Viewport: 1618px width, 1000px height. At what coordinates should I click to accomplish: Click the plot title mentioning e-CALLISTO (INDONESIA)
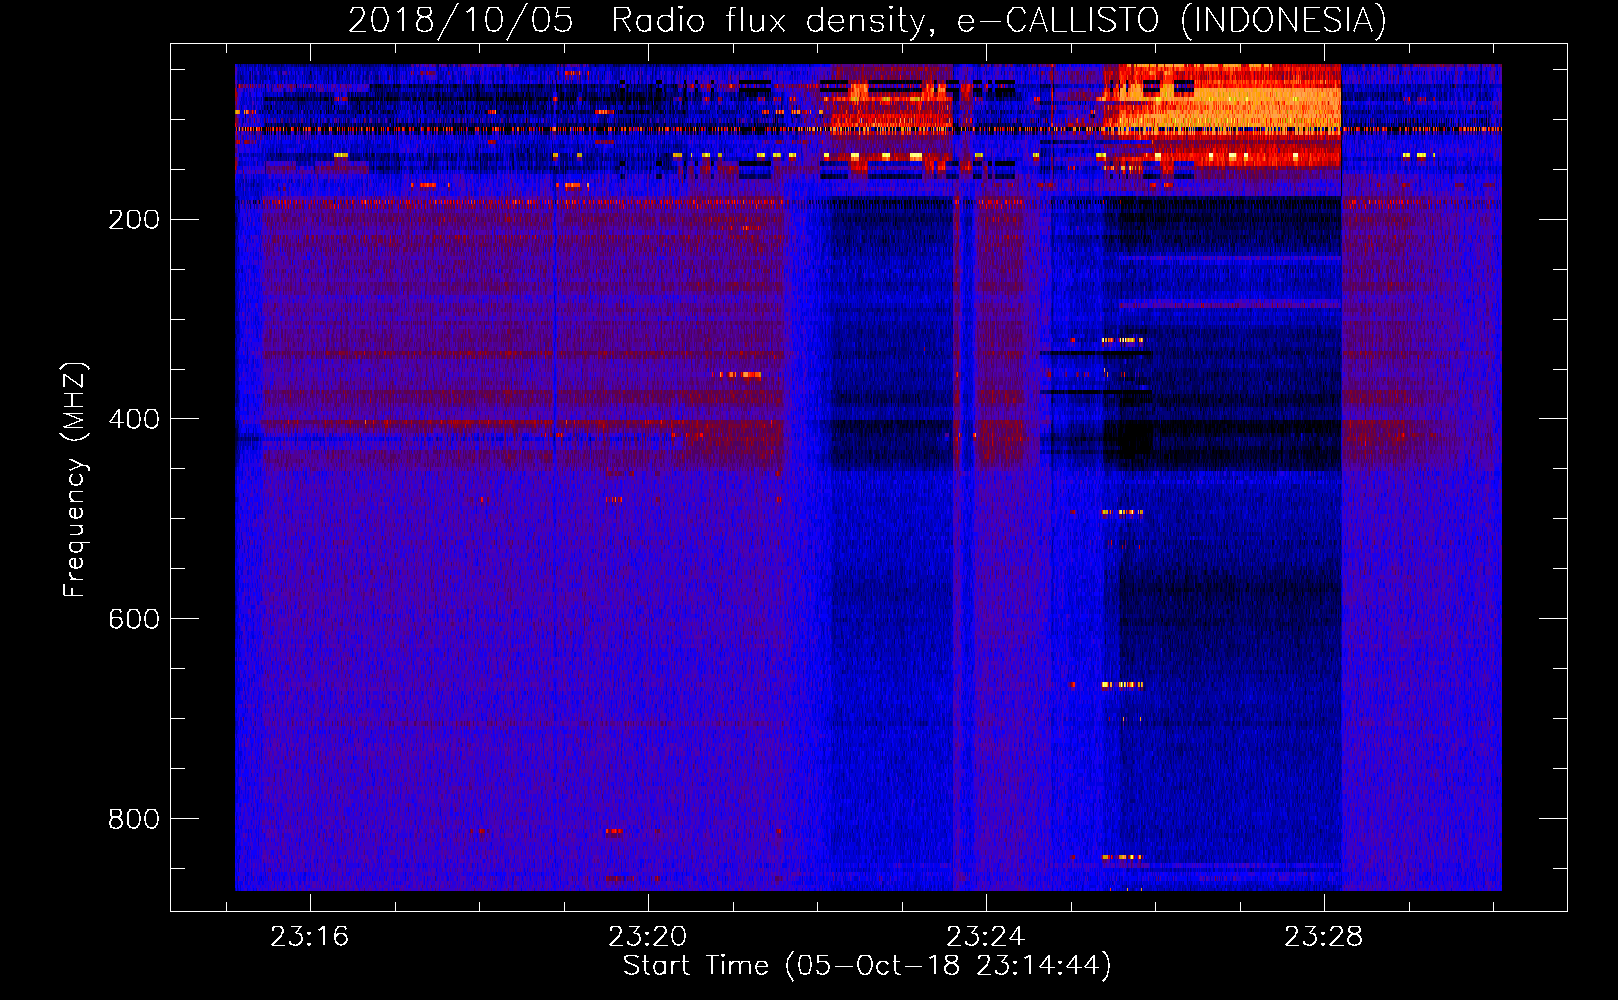click(867, 20)
